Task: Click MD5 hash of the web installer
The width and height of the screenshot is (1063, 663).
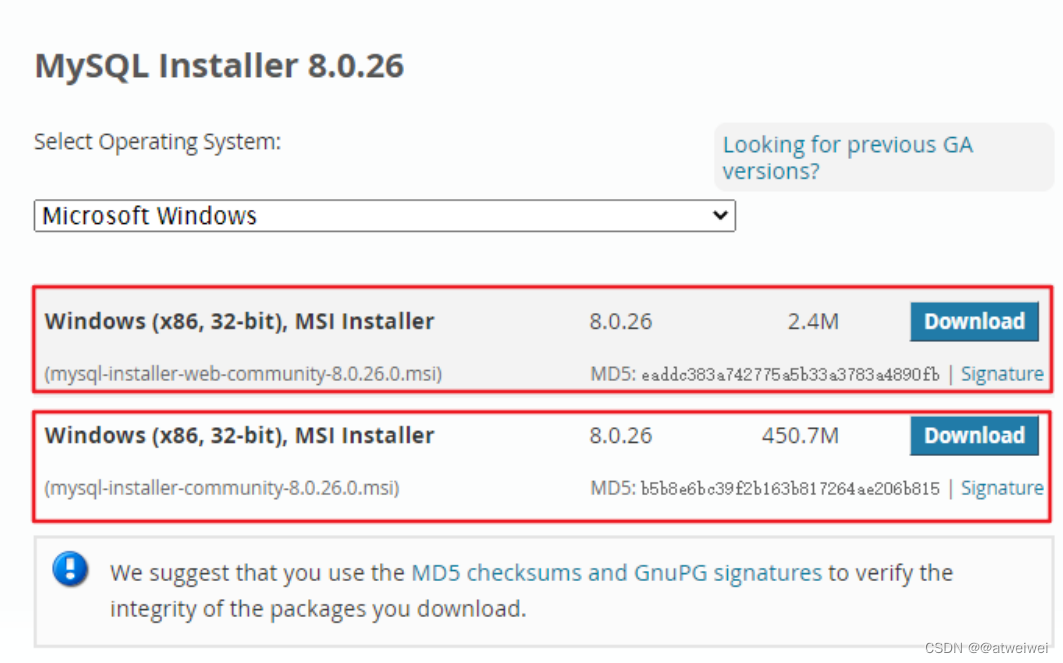Action: pos(790,374)
